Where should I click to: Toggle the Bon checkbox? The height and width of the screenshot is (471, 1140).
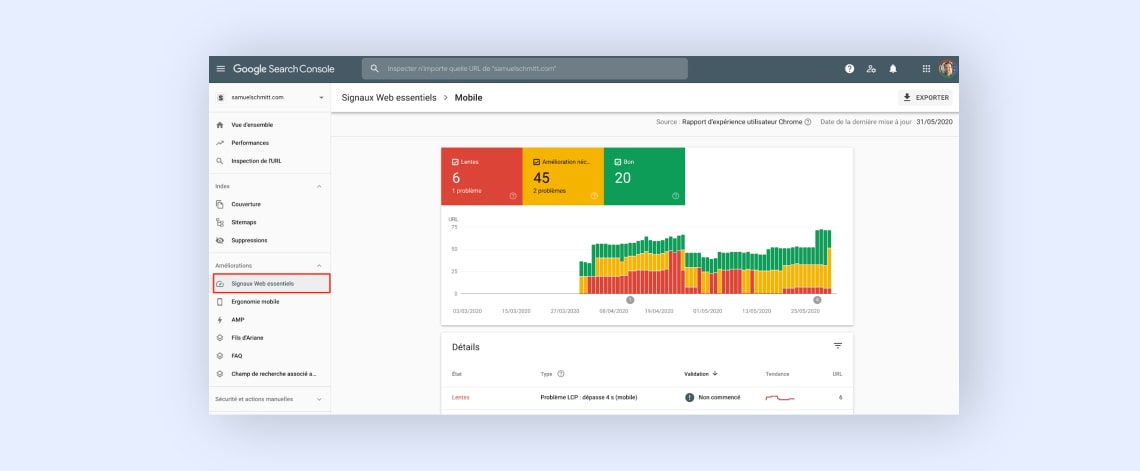click(618, 162)
